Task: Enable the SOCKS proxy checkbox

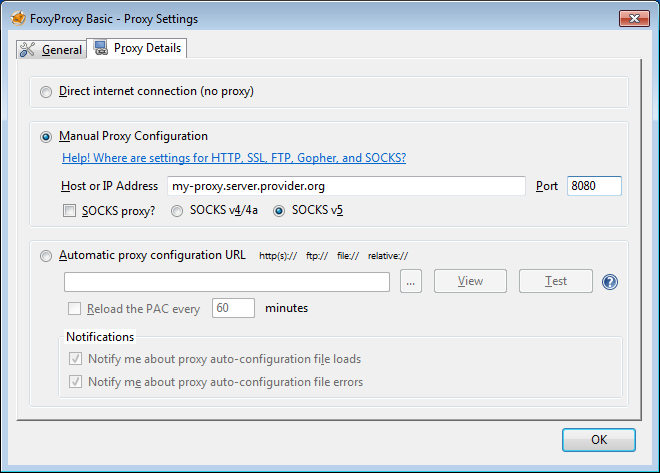Action: pos(69,211)
